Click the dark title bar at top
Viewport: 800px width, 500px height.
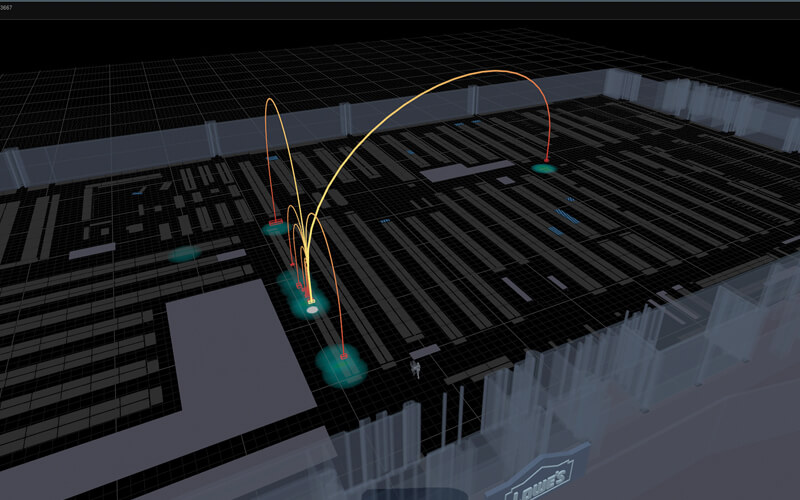(x=400, y=8)
